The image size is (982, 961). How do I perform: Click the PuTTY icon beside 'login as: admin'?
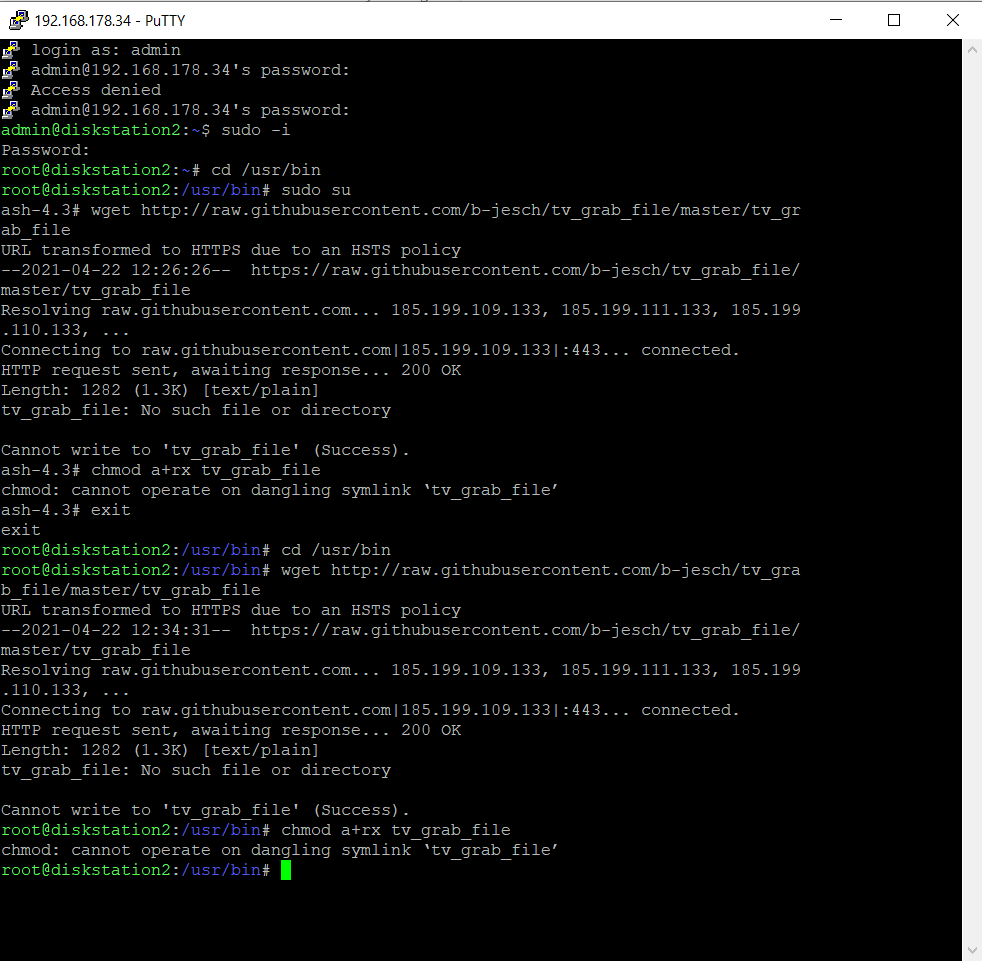[11, 50]
